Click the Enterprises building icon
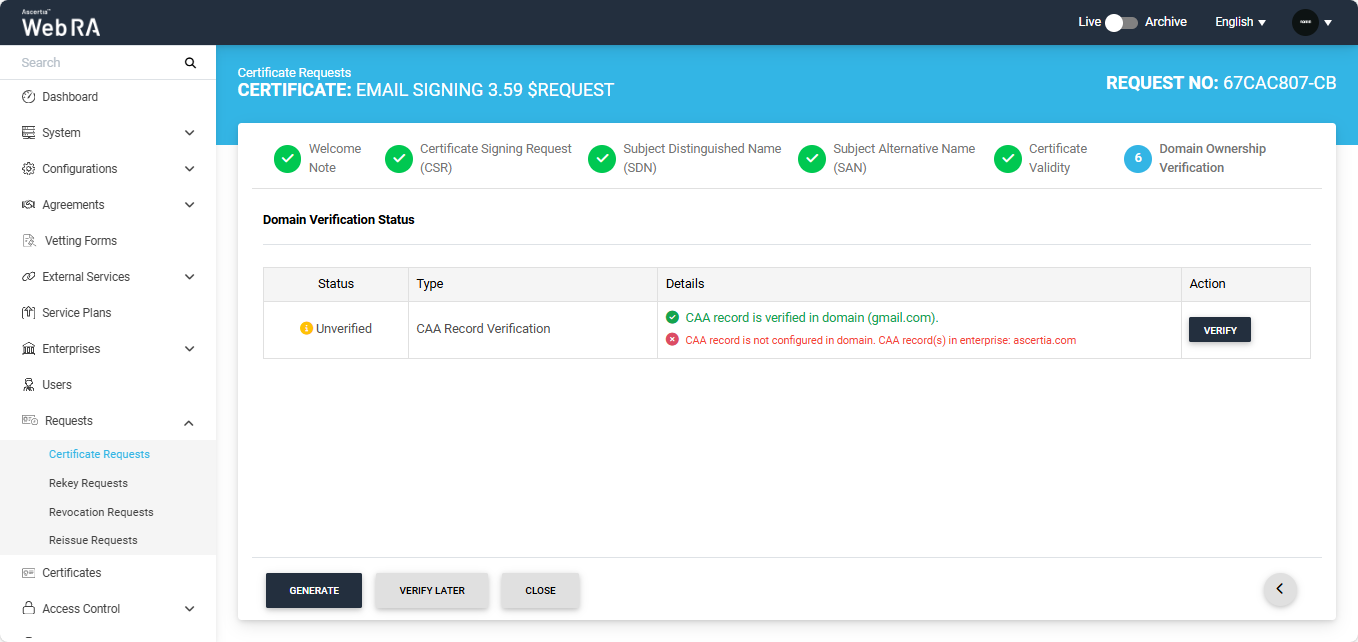This screenshot has width=1358, height=642. point(29,349)
